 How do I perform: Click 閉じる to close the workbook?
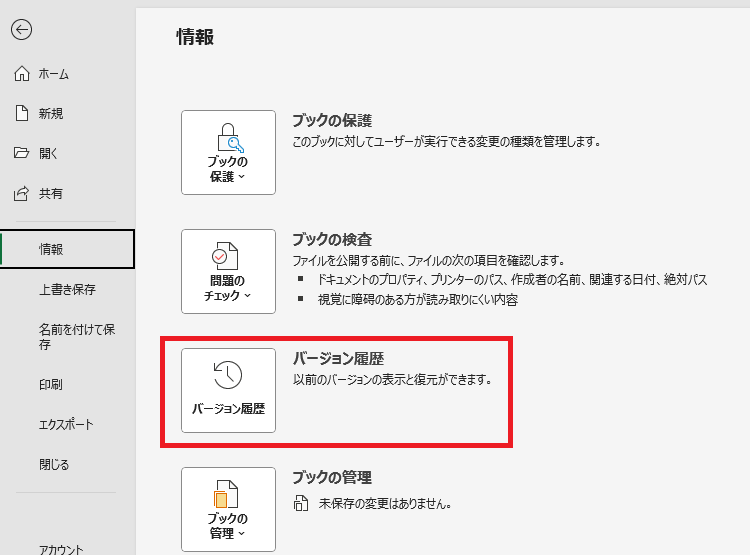click(x=54, y=465)
